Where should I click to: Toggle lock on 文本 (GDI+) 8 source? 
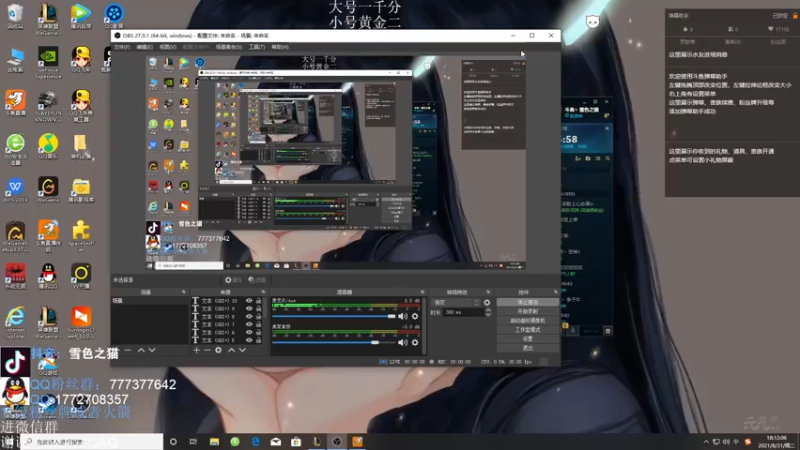tap(259, 316)
